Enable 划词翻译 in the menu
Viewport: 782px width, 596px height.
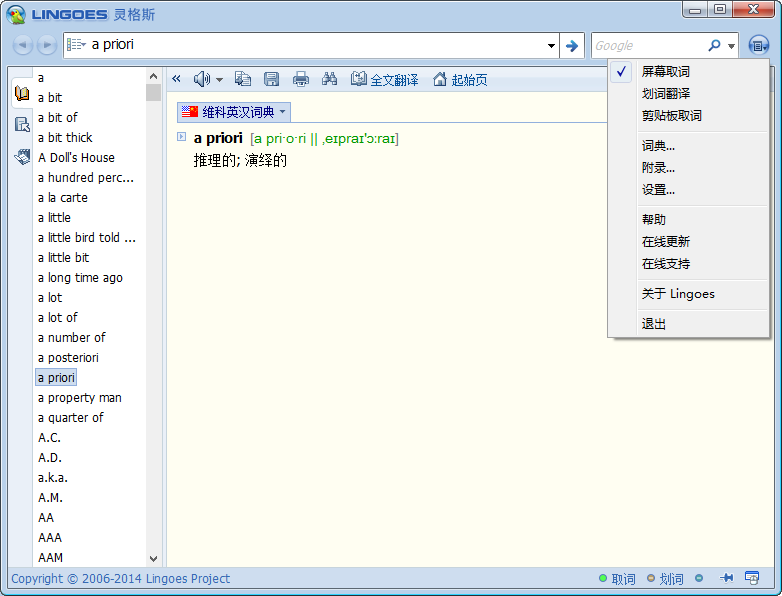point(688,93)
